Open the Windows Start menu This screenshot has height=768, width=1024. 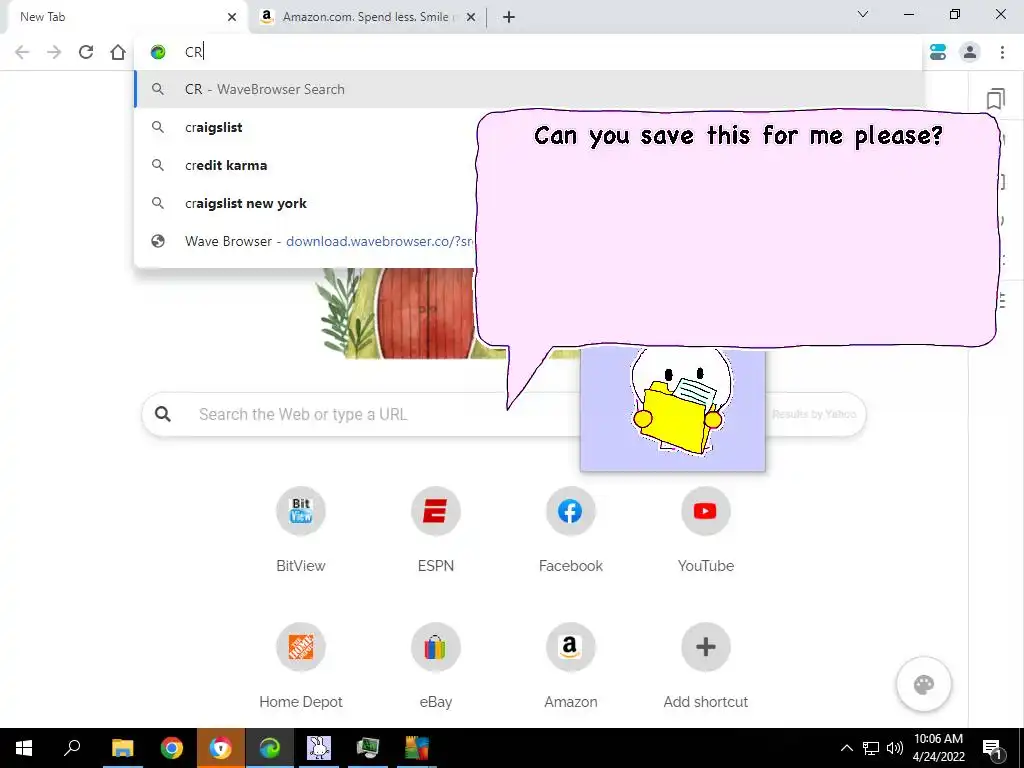click(24, 748)
